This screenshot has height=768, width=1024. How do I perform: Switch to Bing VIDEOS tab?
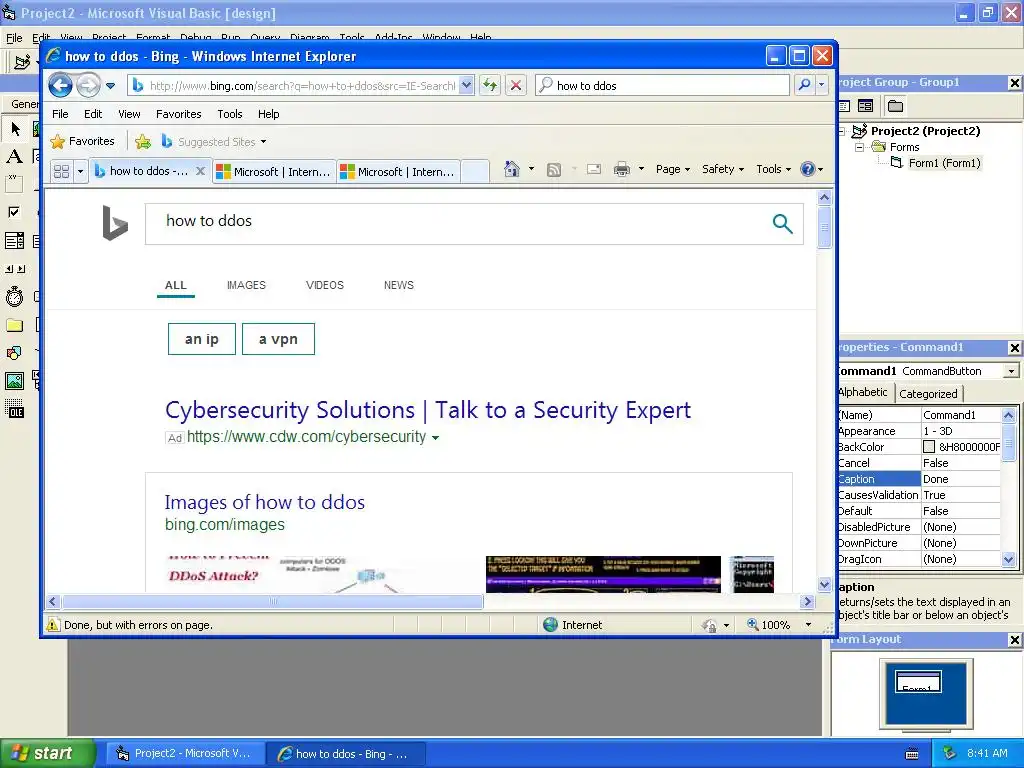[325, 285]
